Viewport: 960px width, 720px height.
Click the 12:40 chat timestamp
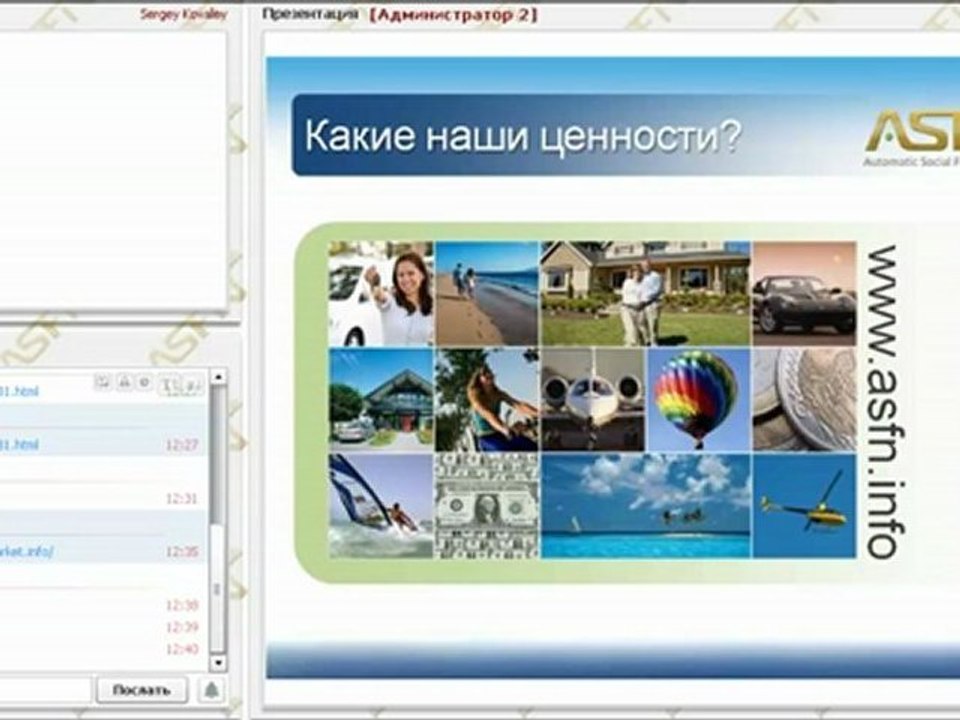coord(182,648)
